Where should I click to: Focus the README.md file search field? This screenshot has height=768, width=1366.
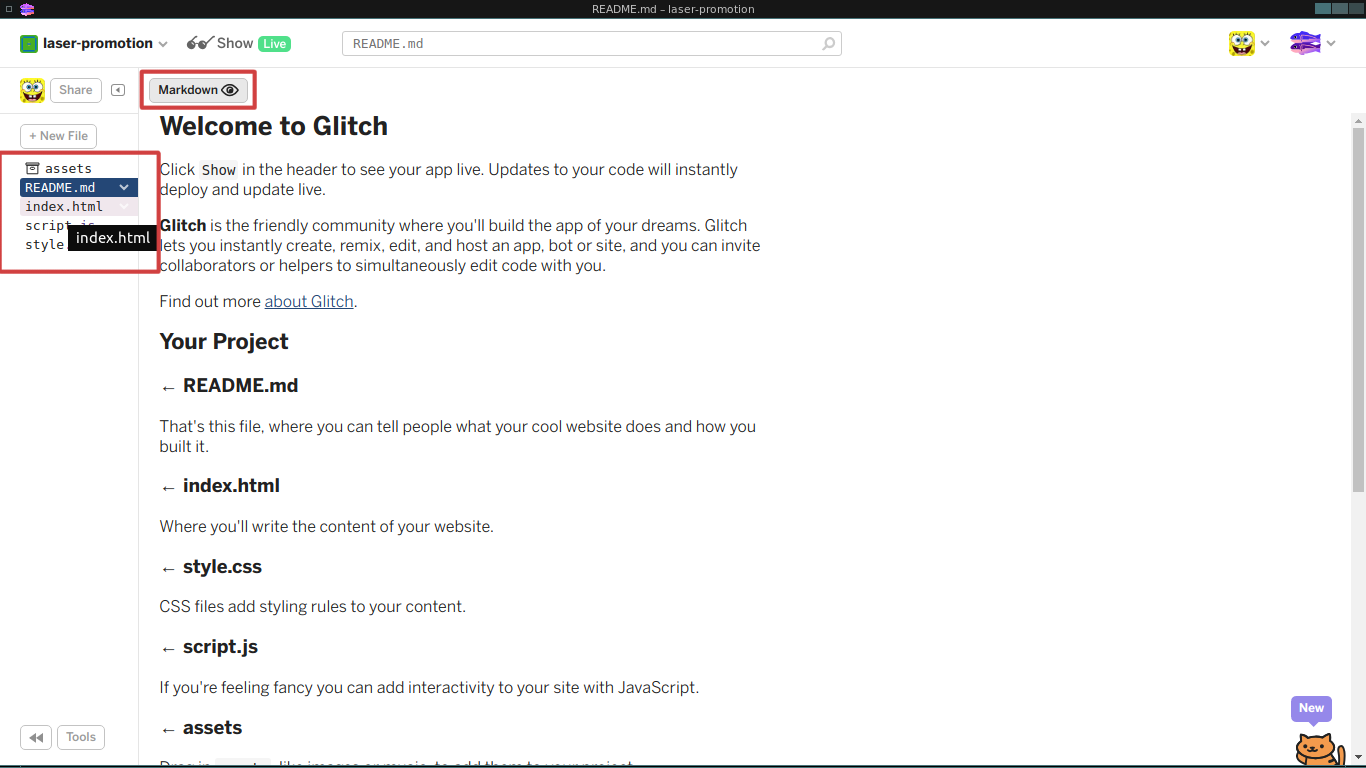[591, 44]
